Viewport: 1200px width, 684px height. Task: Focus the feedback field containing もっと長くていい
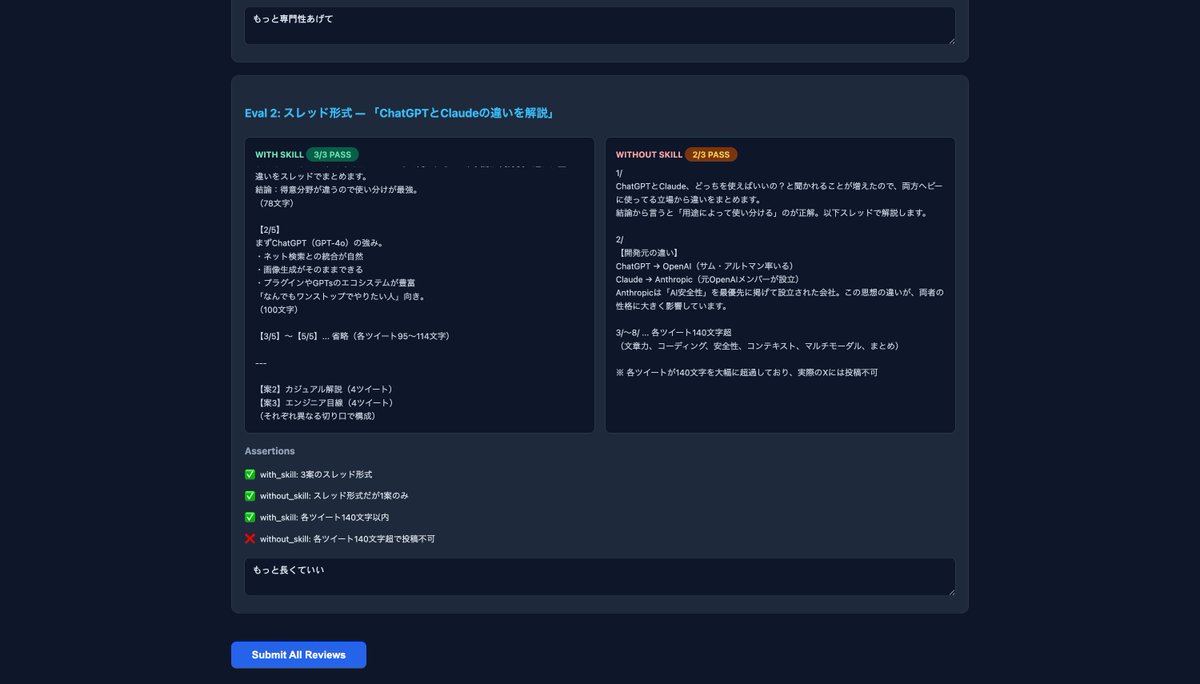click(x=600, y=577)
